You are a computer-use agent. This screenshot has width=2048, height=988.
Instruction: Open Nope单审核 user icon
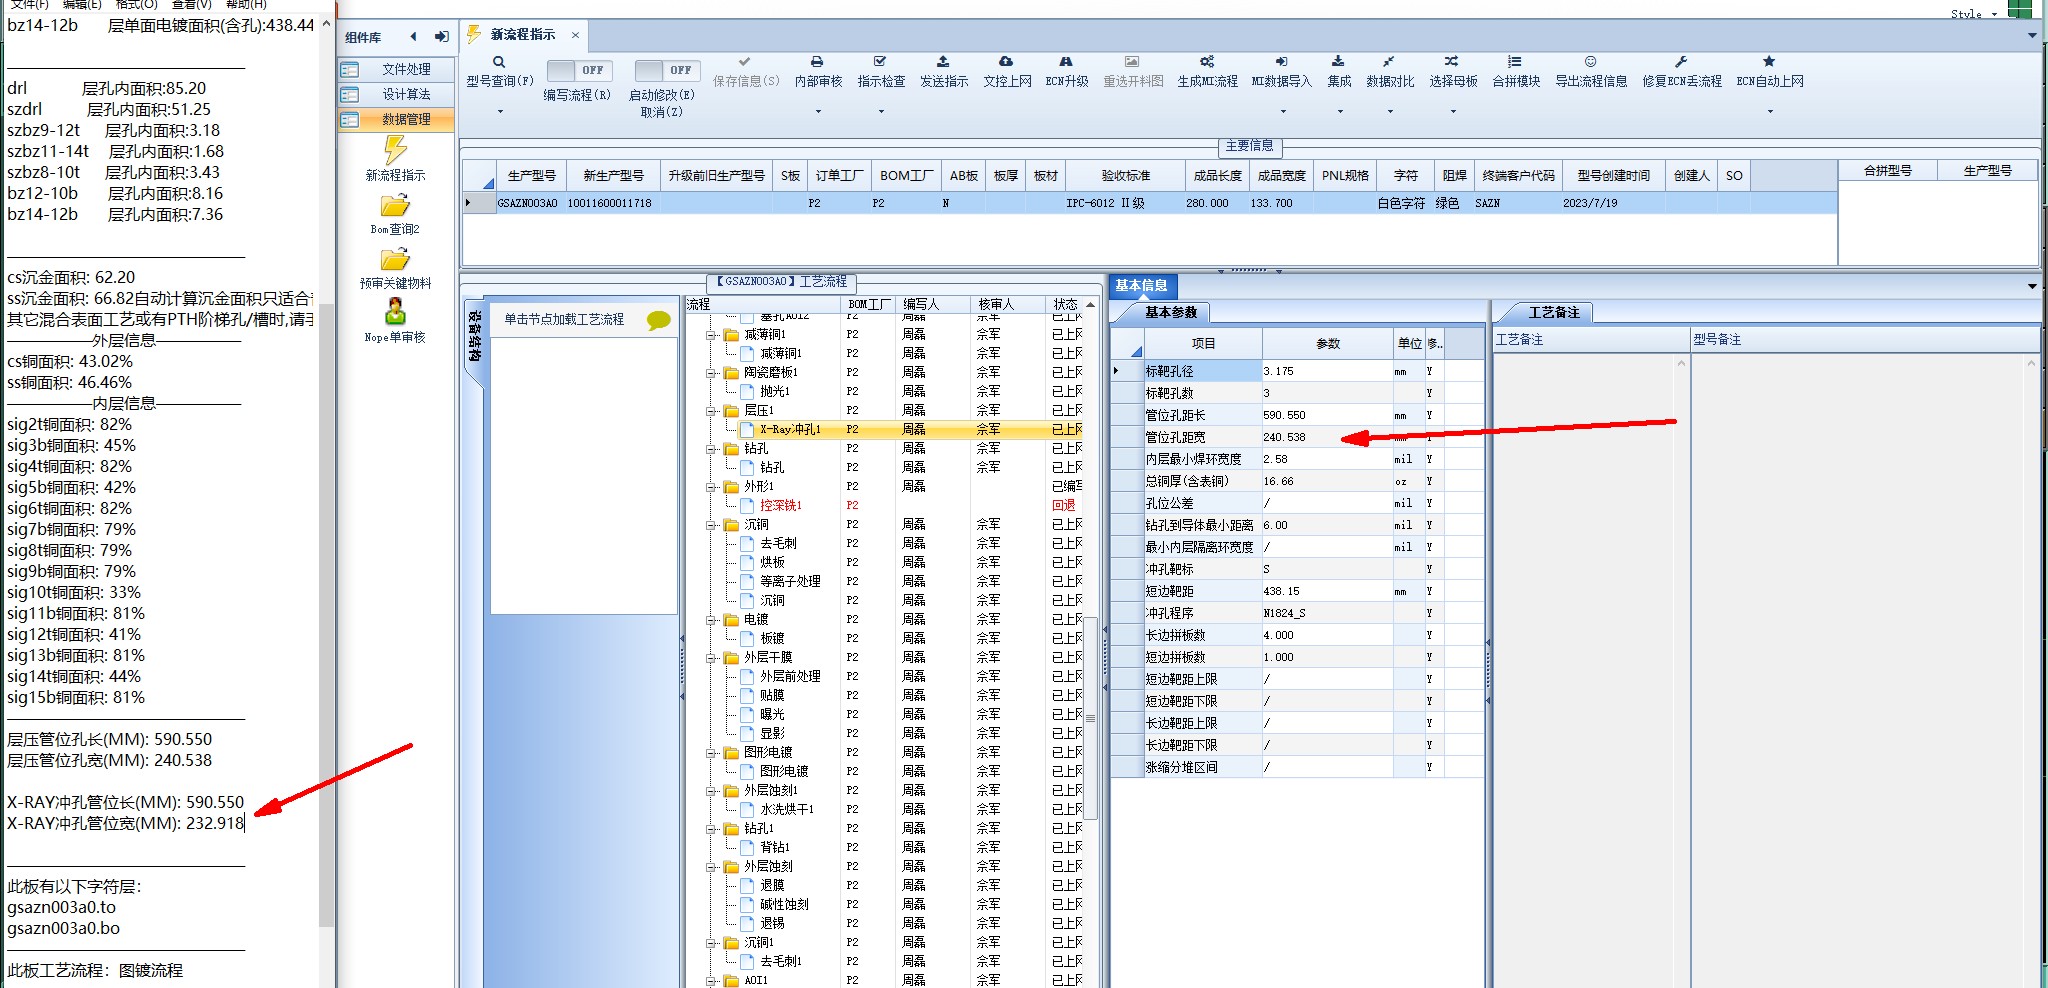[x=395, y=312]
